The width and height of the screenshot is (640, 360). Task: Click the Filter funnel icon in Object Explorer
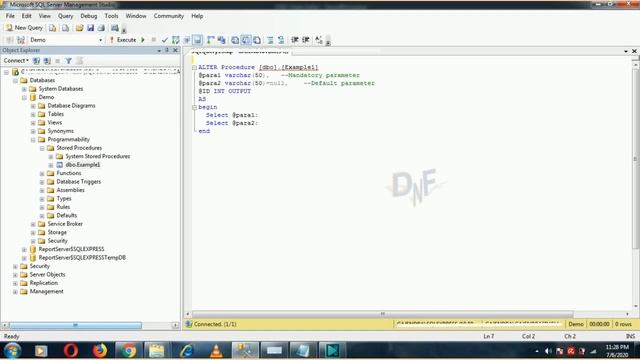pyautogui.click(x=69, y=61)
